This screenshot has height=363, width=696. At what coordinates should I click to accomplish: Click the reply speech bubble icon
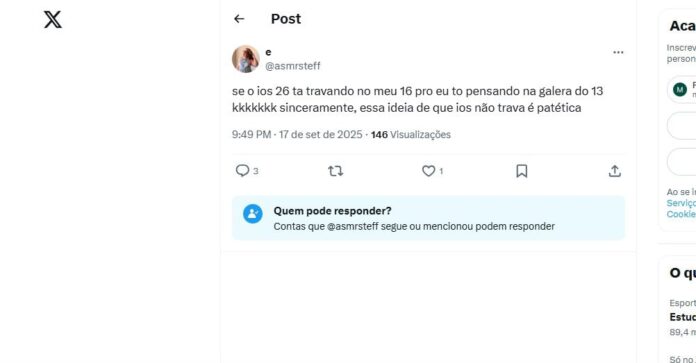[242, 171]
